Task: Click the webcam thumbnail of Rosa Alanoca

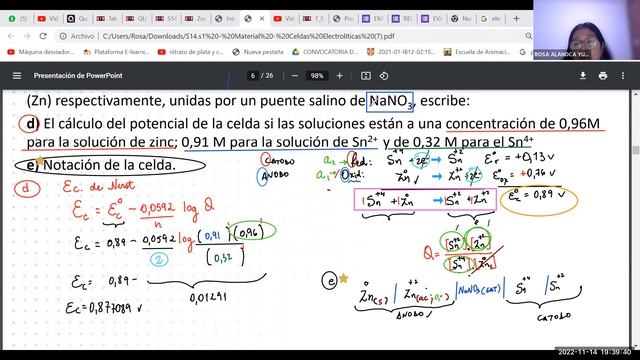Action: click(586, 30)
